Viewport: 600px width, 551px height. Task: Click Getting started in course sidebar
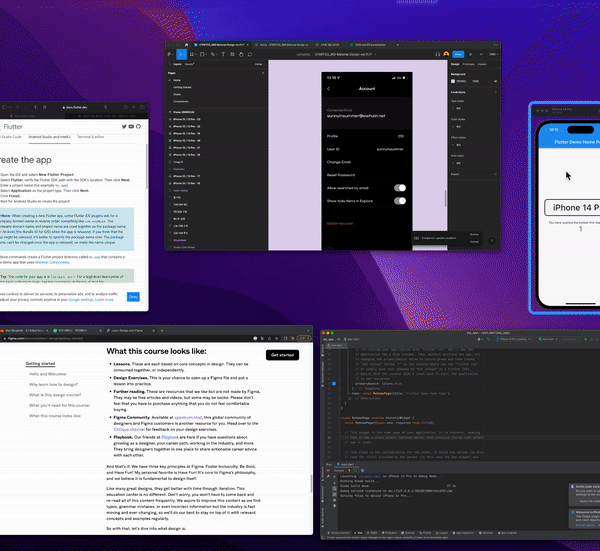[40, 364]
